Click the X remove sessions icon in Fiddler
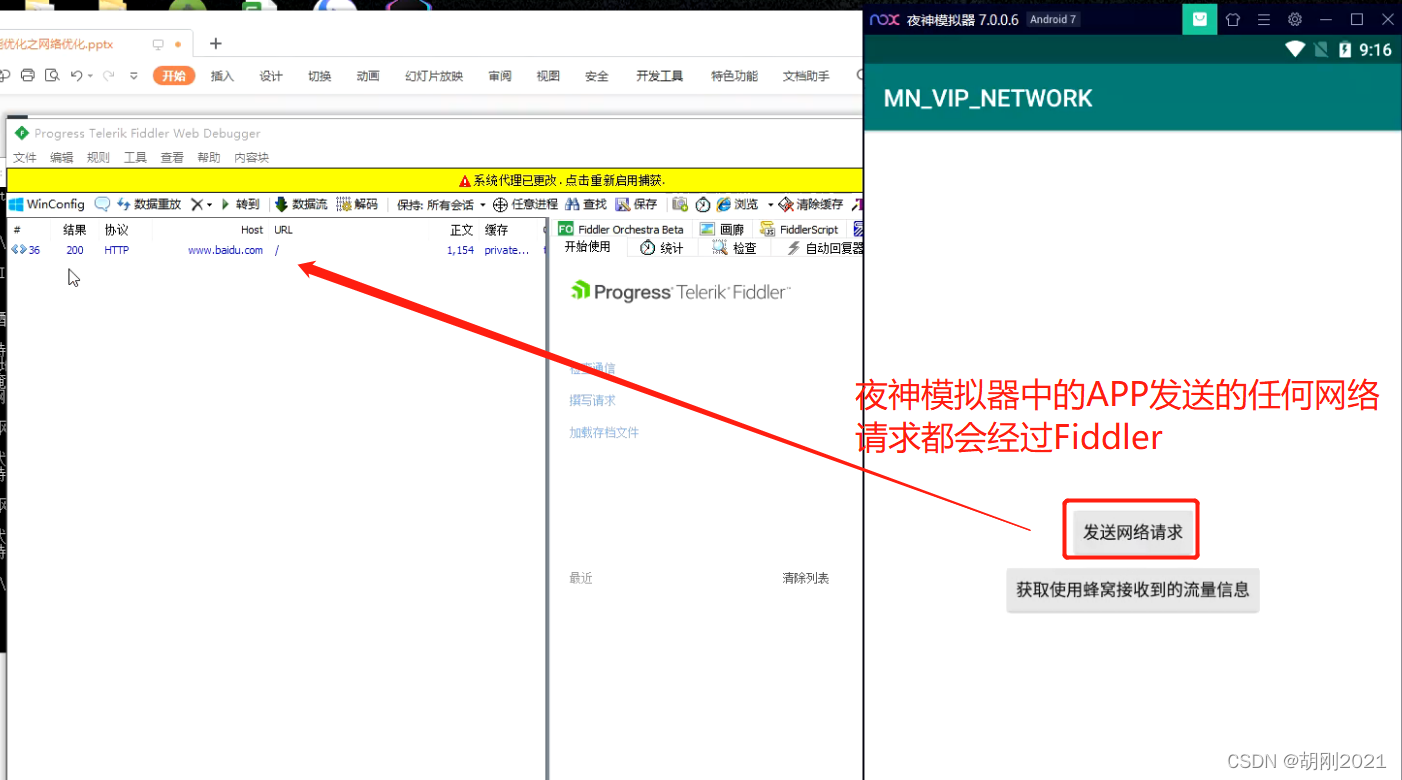This screenshot has height=780, width=1402. click(196, 204)
